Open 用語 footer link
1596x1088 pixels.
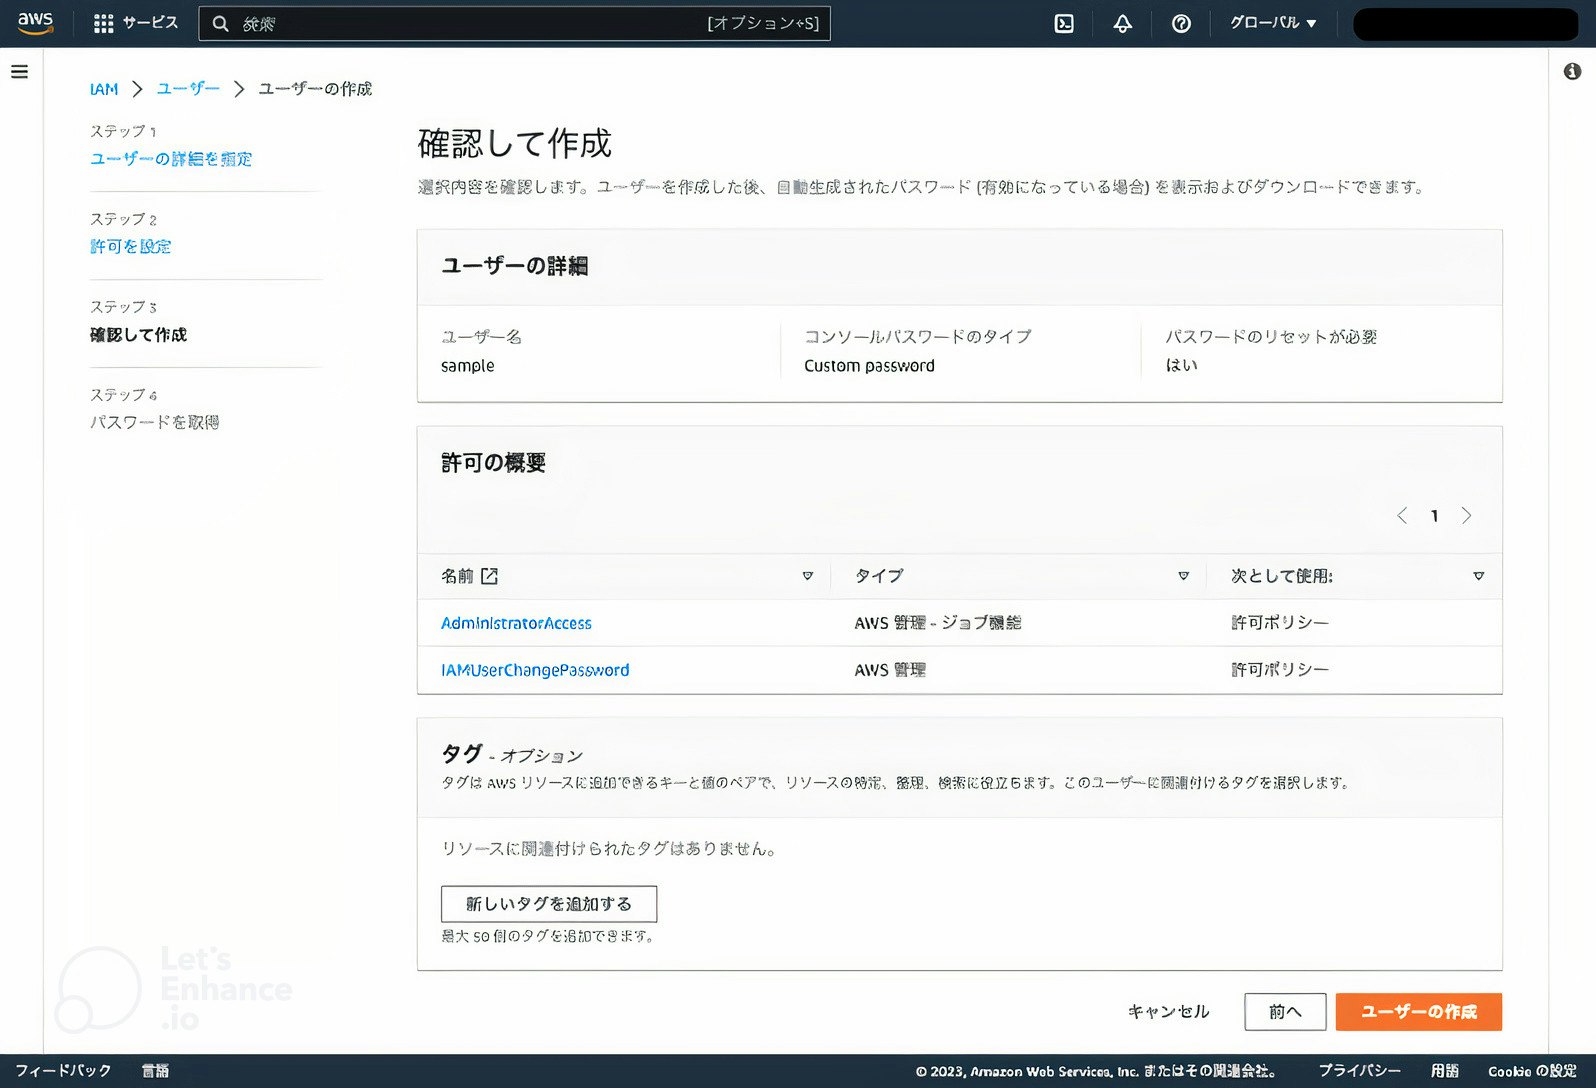[1444, 1071]
